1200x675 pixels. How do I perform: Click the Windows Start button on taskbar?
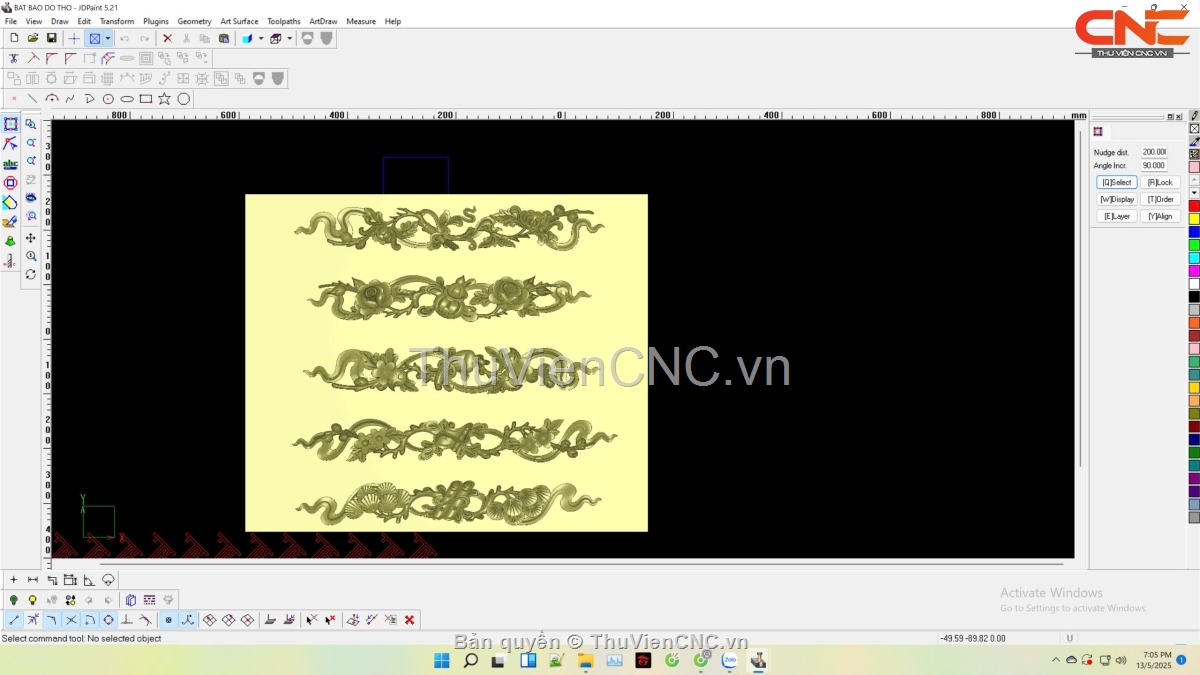coord(441,660)
